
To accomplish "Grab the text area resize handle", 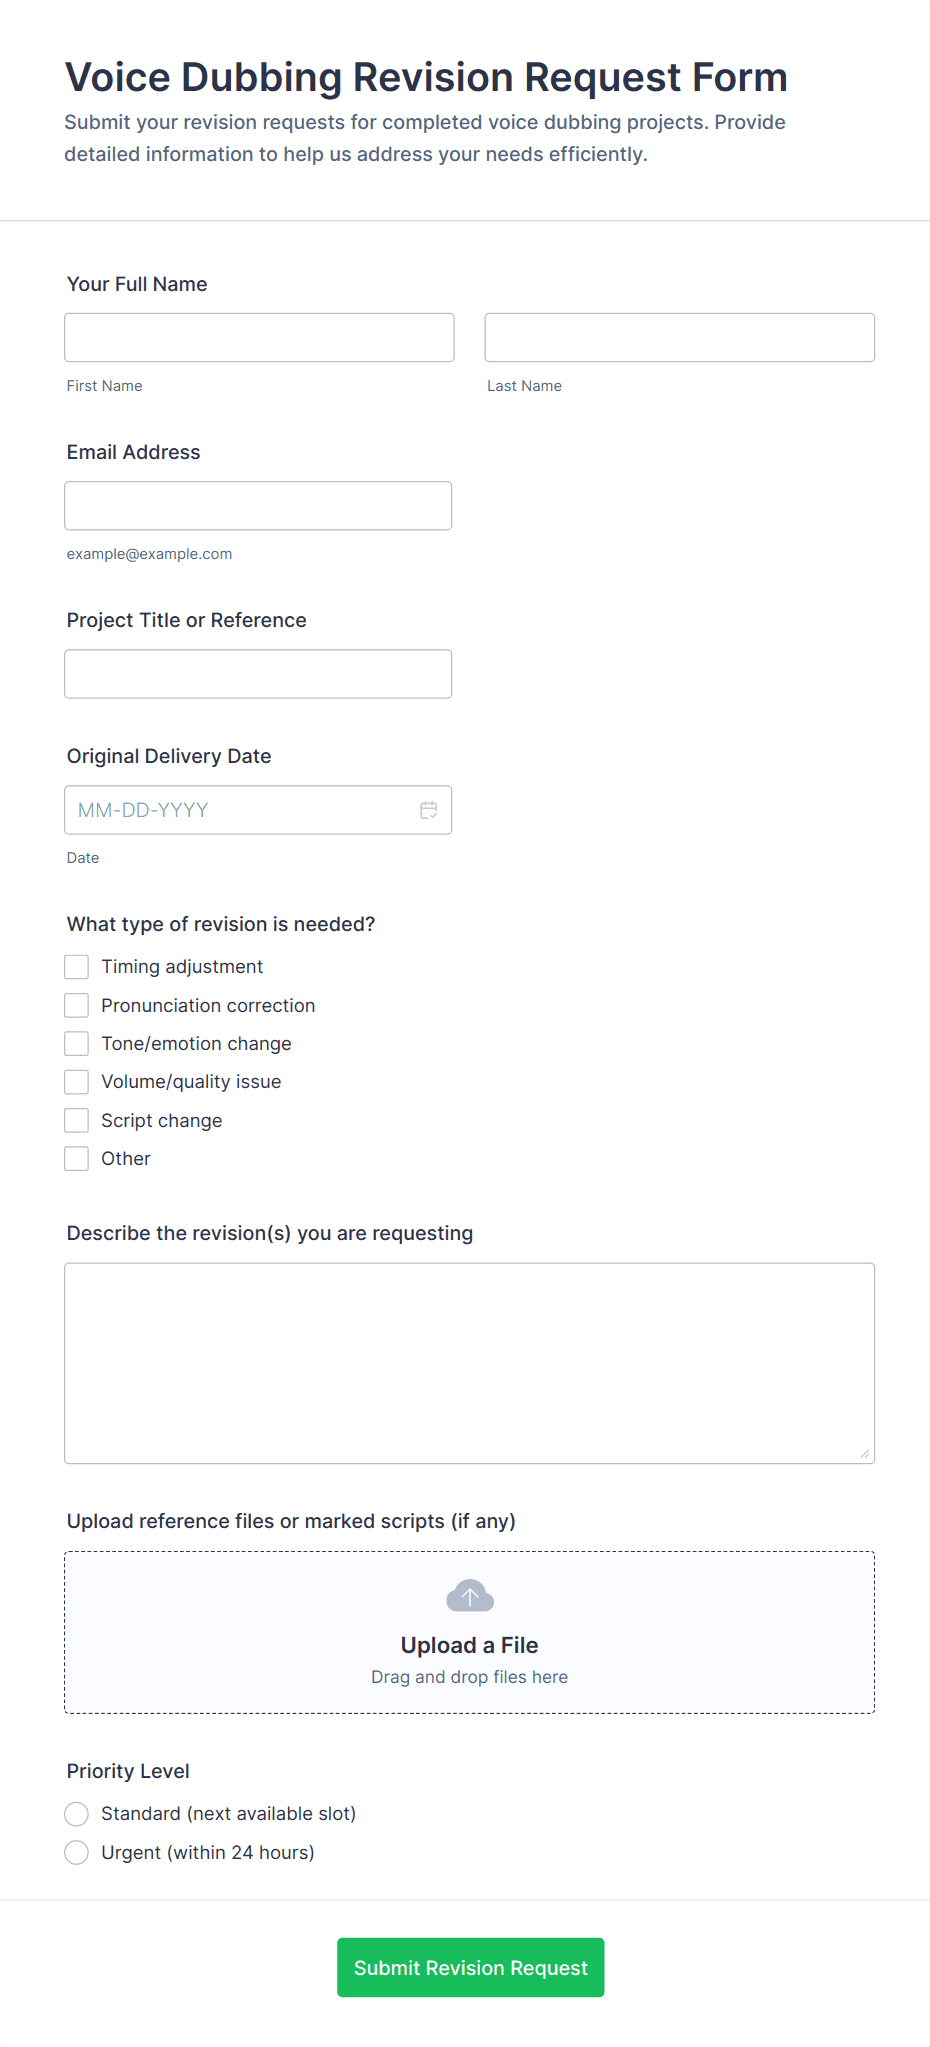I will point(865,1454).
